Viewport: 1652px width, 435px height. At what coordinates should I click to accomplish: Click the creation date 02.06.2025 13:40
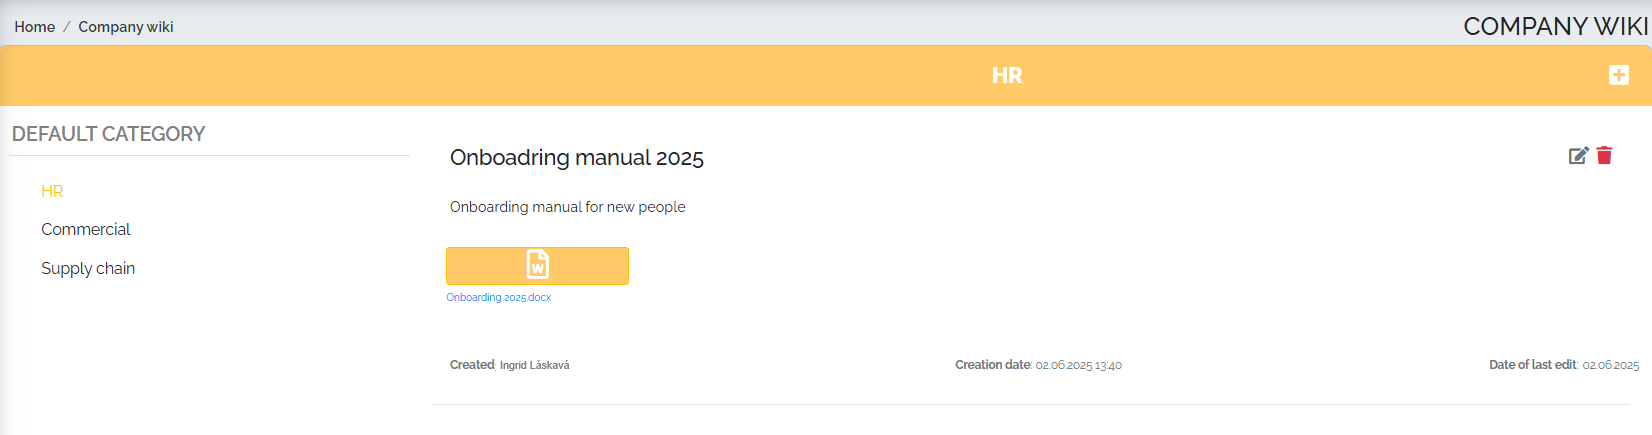pyautogui.click(x=1079, y=365)
